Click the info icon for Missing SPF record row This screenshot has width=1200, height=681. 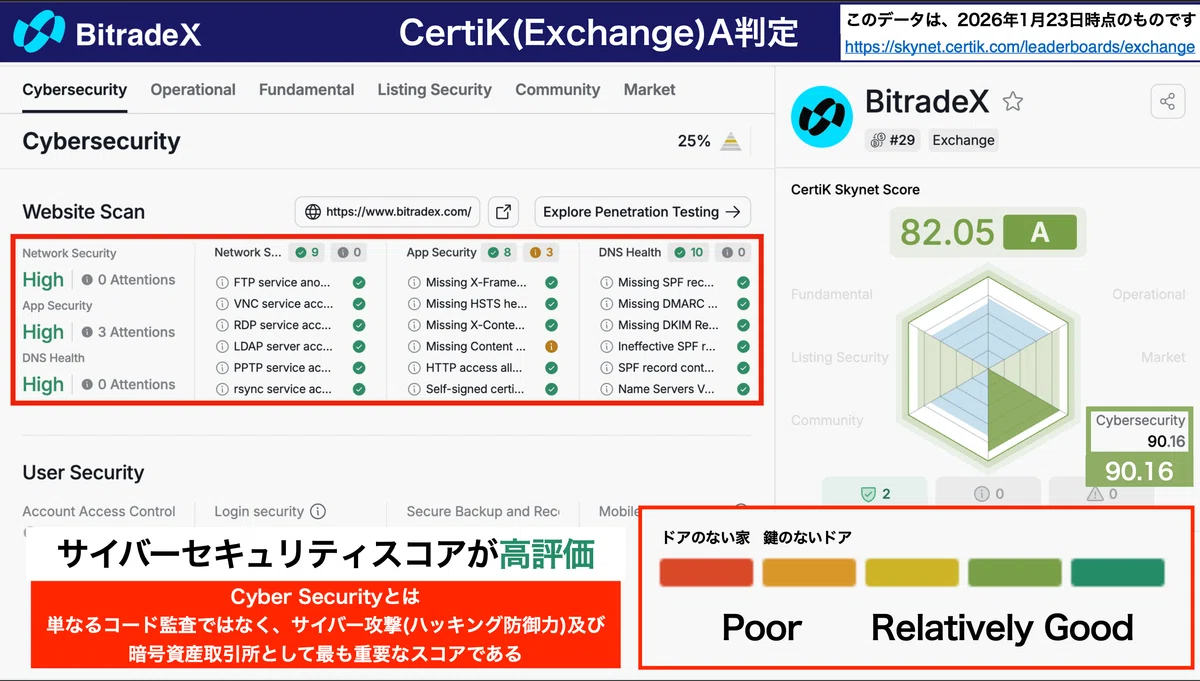point(606,283)
